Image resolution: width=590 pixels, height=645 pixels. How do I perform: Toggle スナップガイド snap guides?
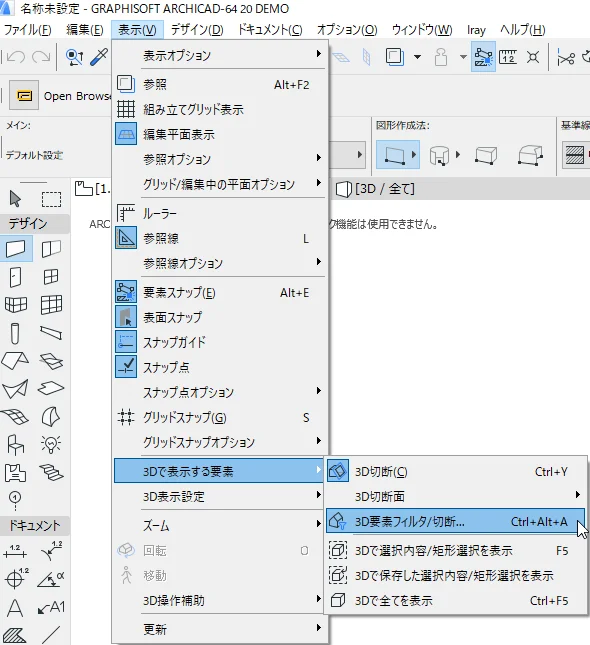tap(219, 342)
